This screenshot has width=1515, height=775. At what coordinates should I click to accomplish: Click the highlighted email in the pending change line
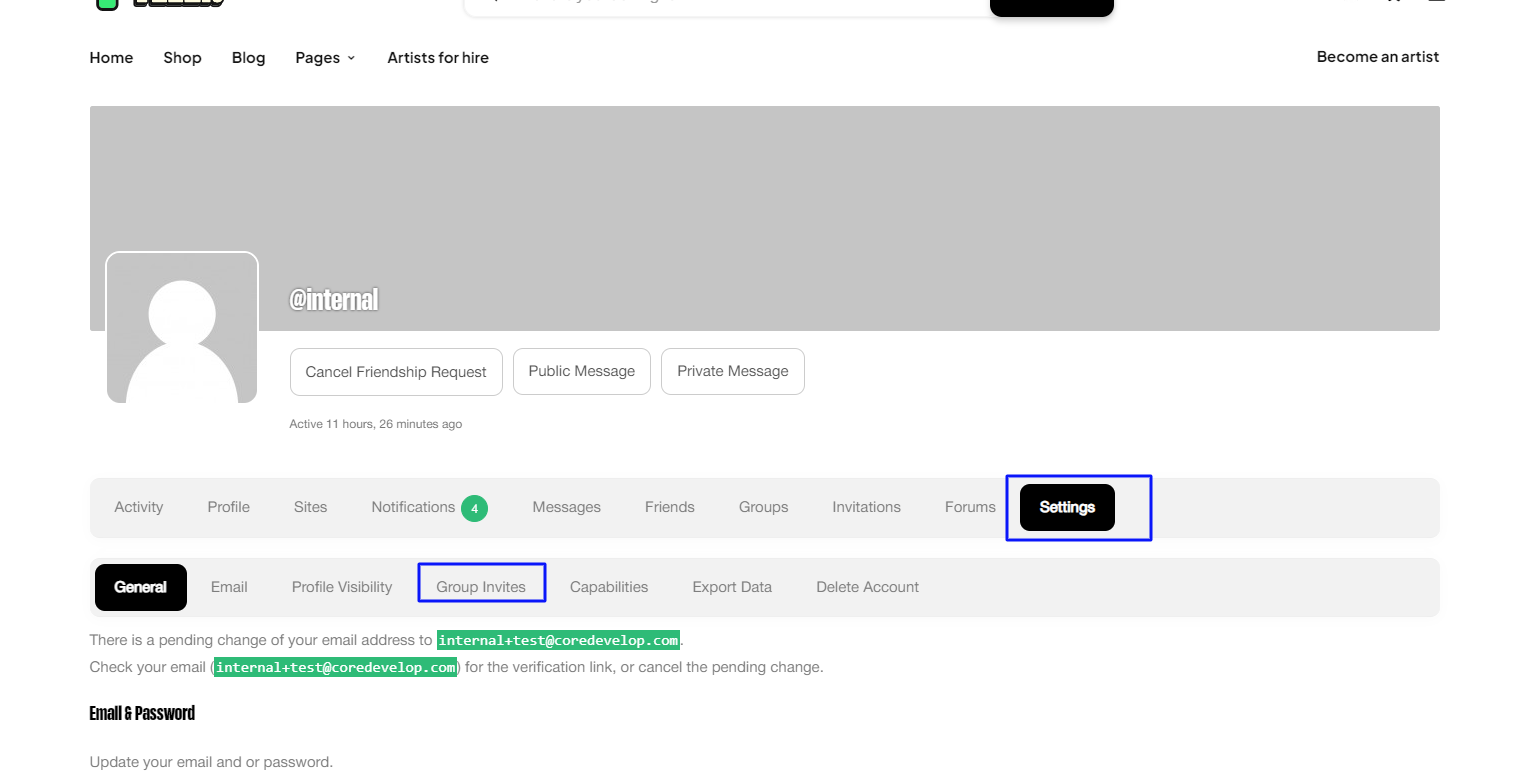tap(559, 640)
